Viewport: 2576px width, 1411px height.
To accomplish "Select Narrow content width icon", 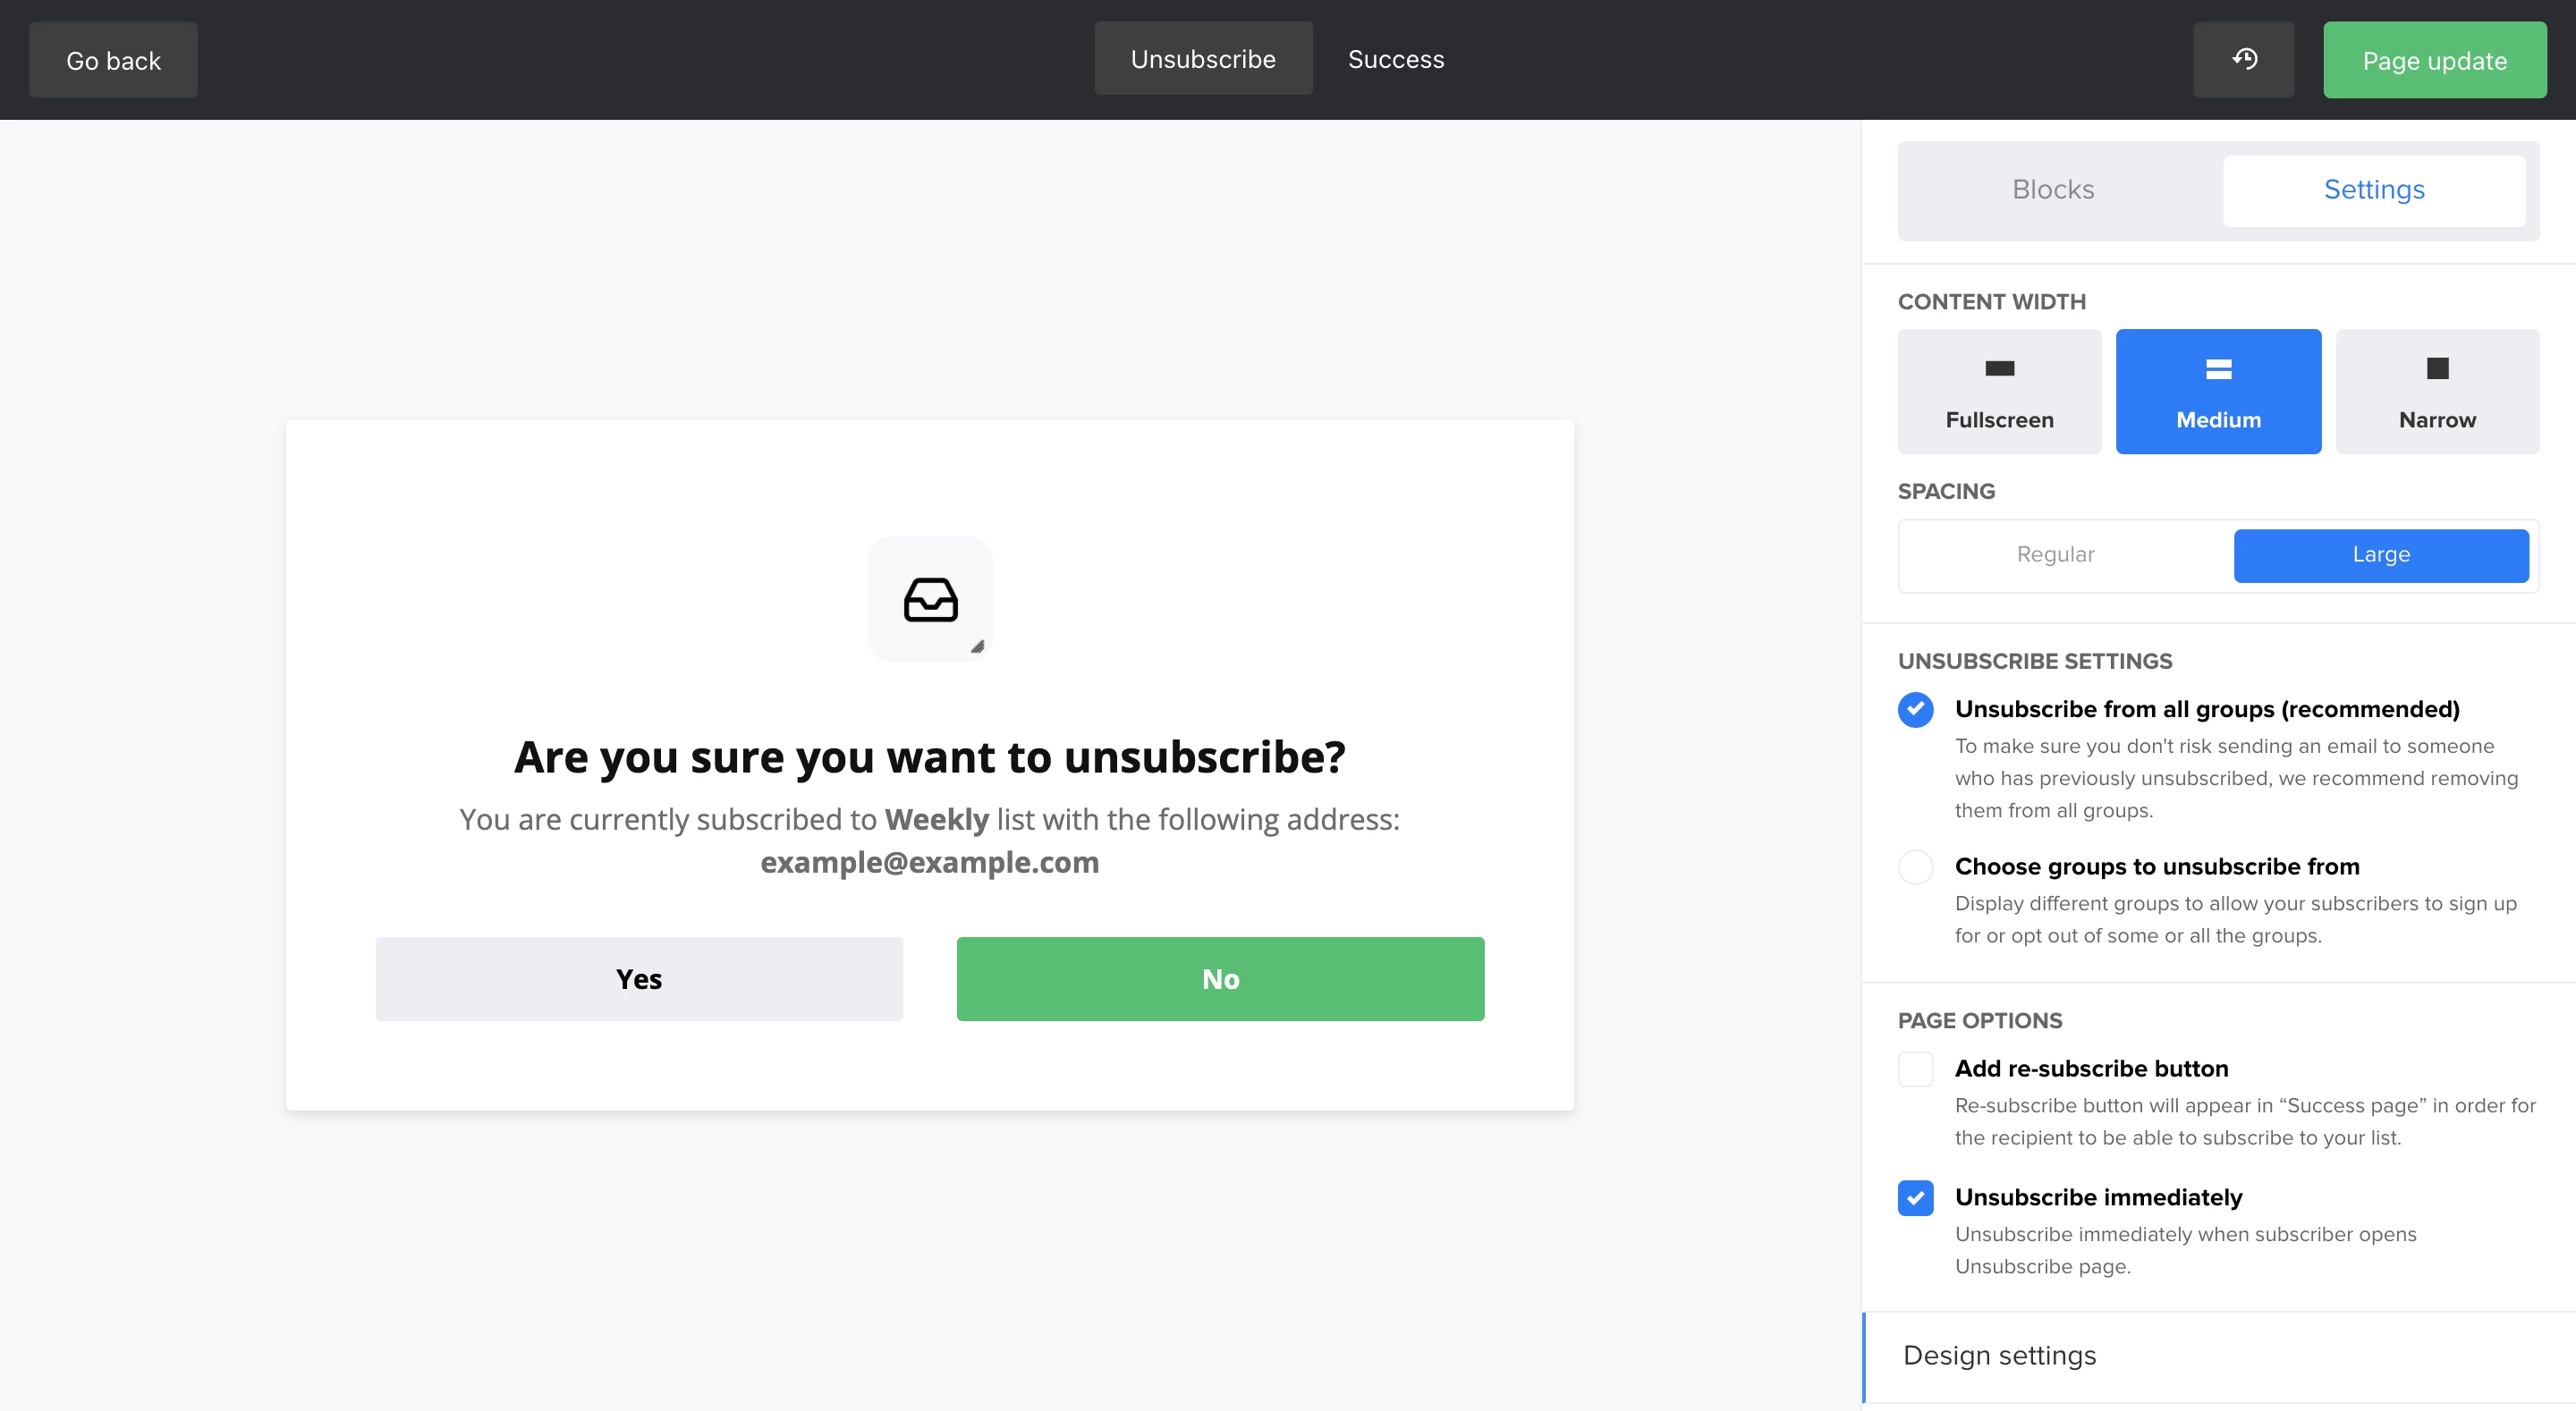I will pos(2437,369).
